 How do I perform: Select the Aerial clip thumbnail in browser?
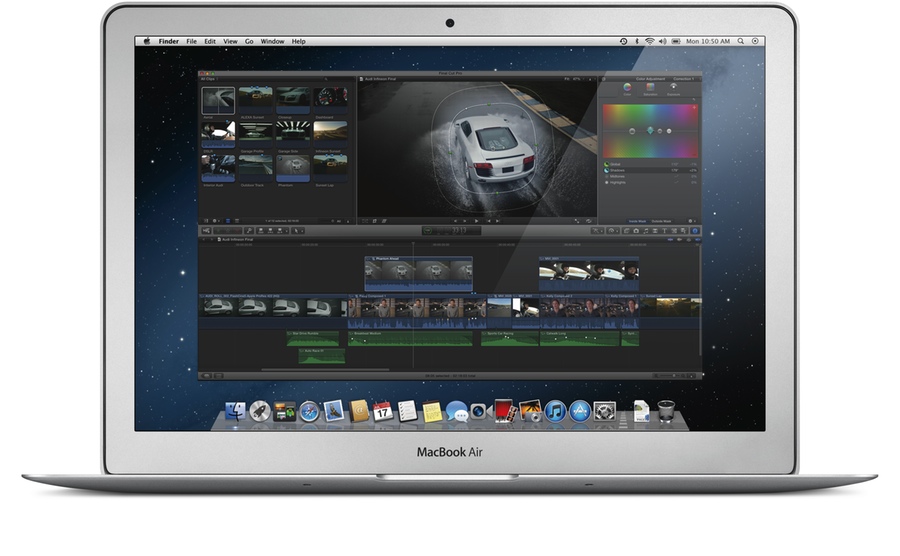218,100
